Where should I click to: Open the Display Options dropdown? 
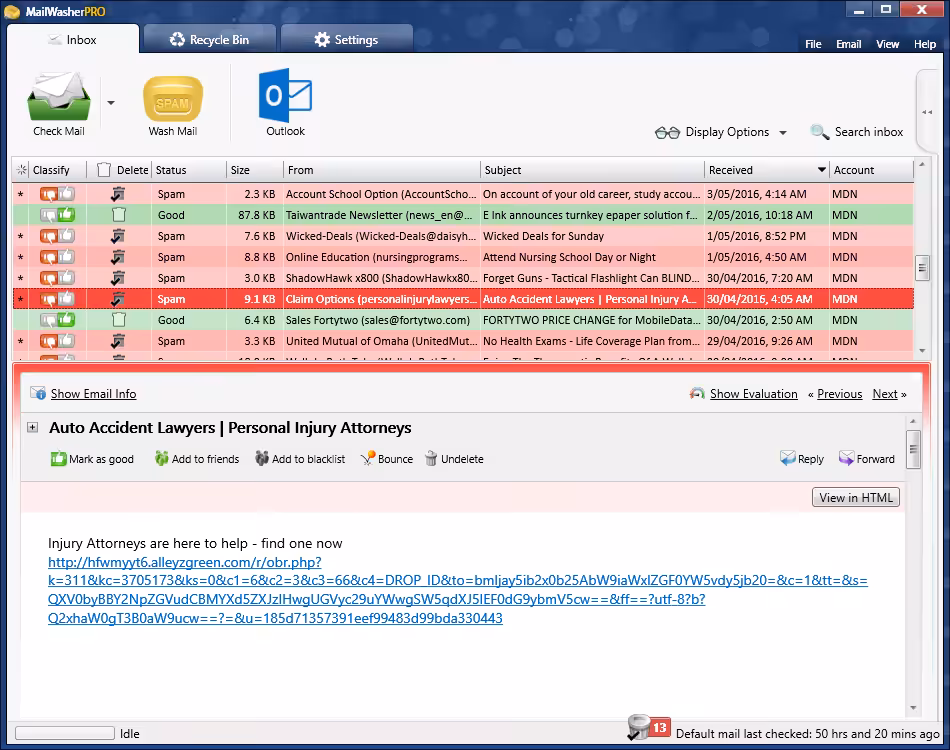(722, 132)
